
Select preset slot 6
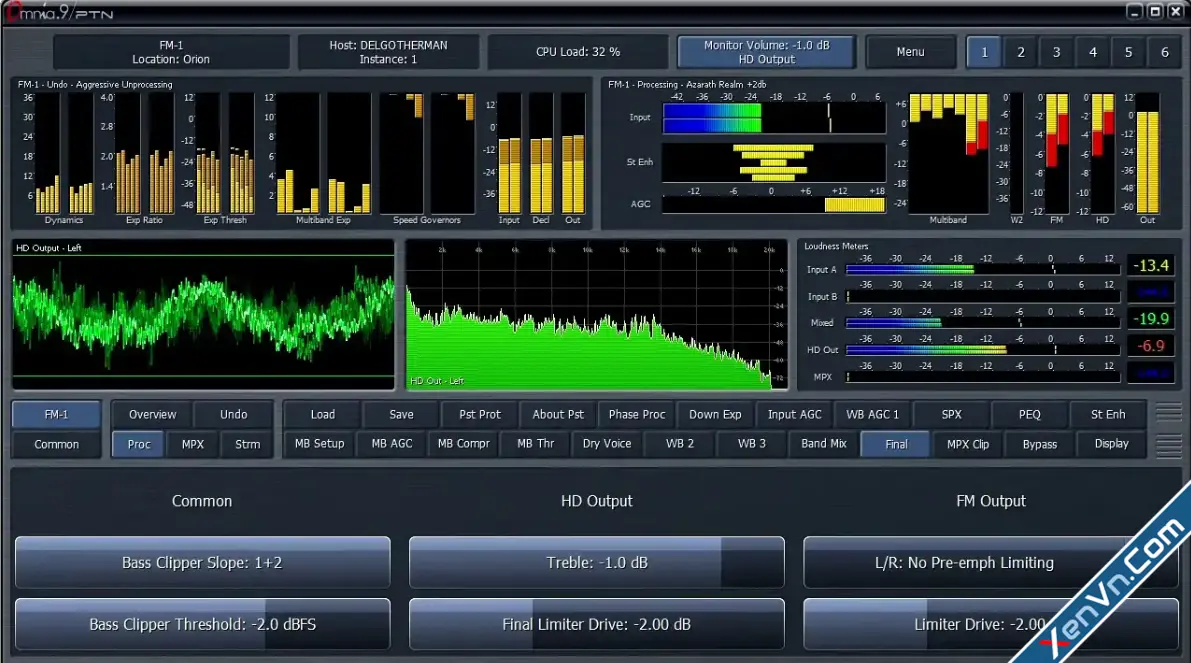pyautogui.click(x=1164, y=52)
